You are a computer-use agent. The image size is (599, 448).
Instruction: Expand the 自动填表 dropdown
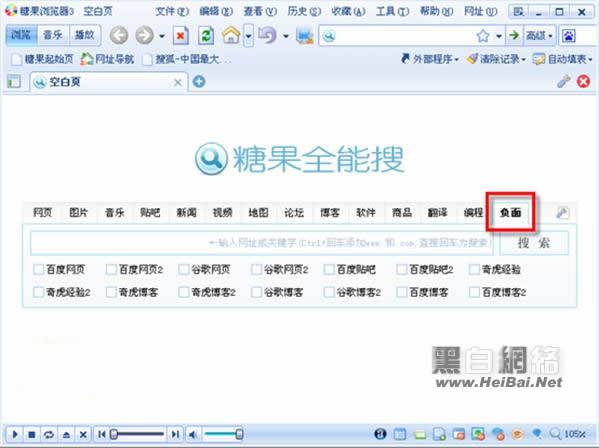click(x=563, y=59)
